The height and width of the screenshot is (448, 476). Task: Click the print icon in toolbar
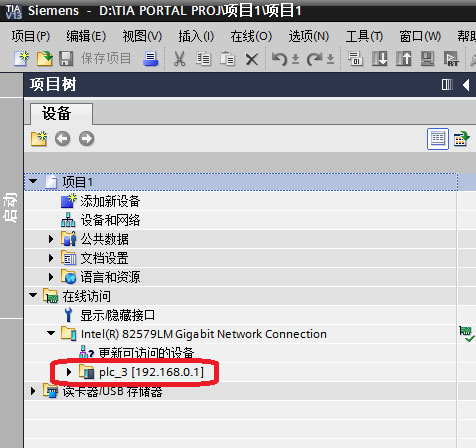pos(151,59)
